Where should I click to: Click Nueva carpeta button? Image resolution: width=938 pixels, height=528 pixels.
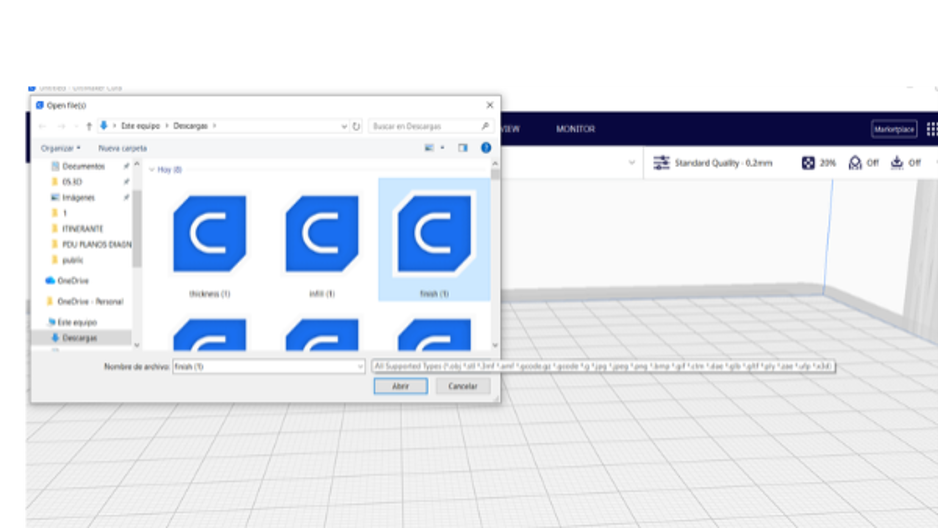coord(123,148)
